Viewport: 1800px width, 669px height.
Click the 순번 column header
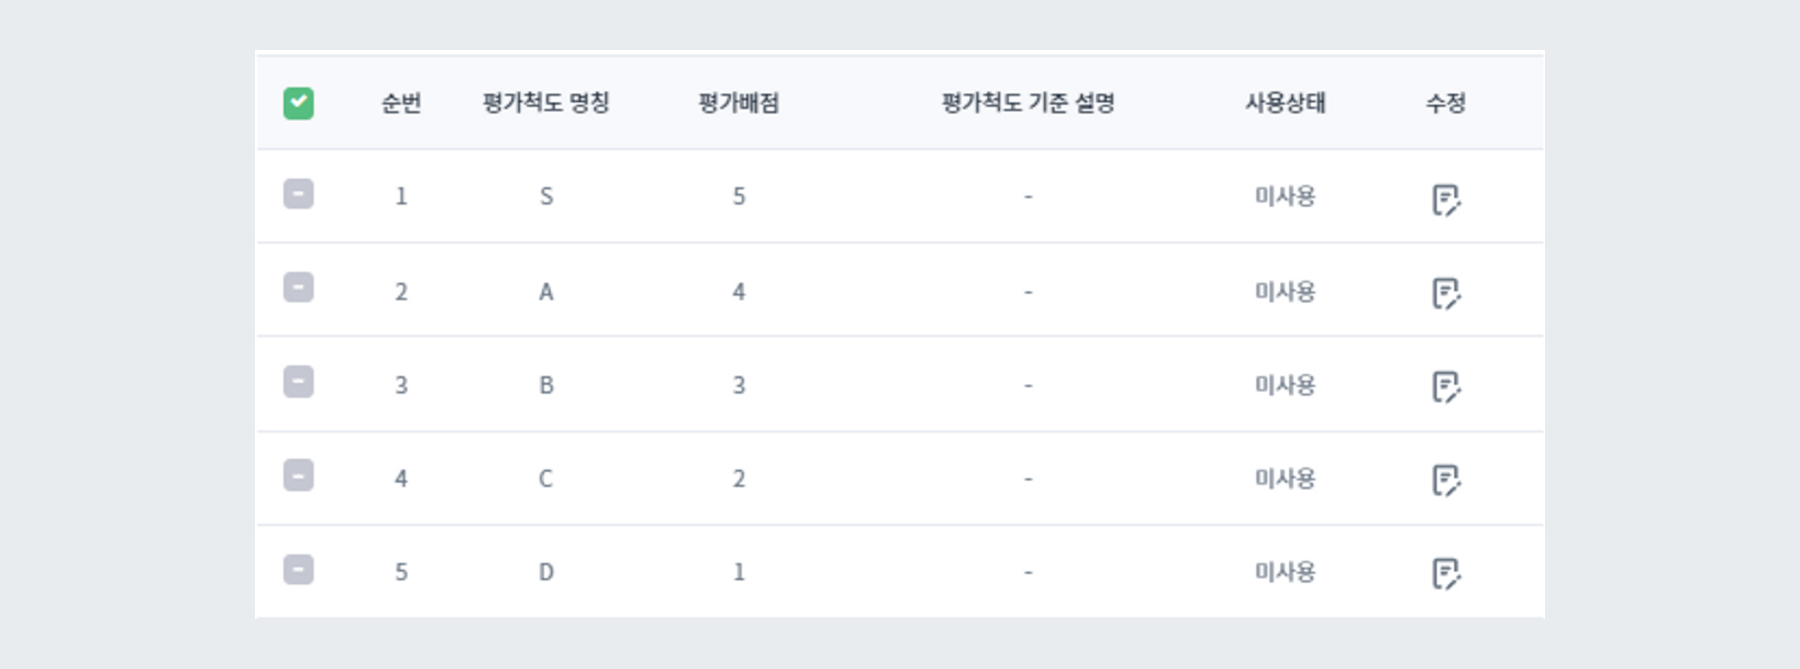point(400,102)
